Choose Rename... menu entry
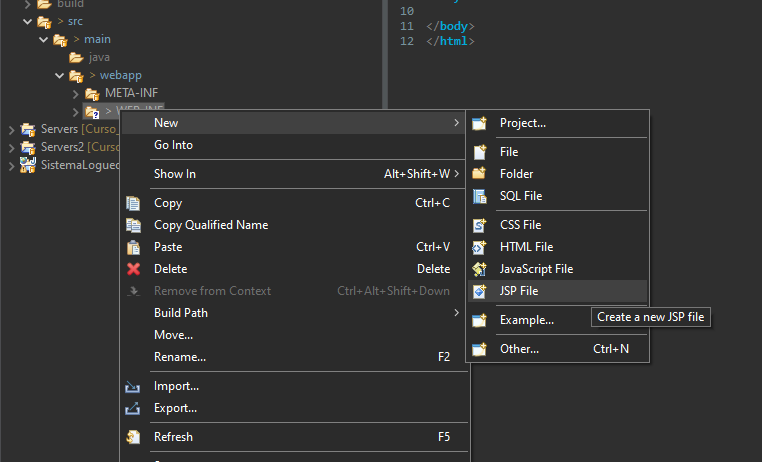Screen dimensions: 762x462 180,357
